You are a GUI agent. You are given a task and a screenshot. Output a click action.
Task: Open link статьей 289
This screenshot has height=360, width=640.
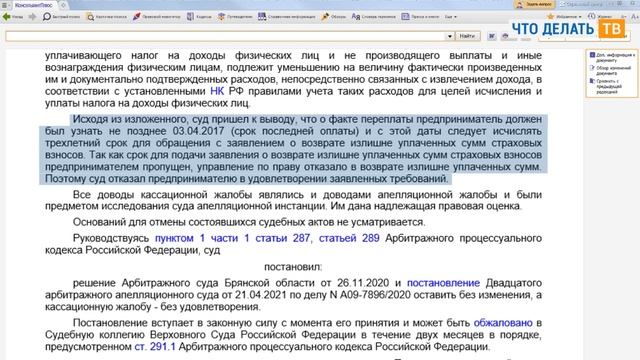pos(349,238)
